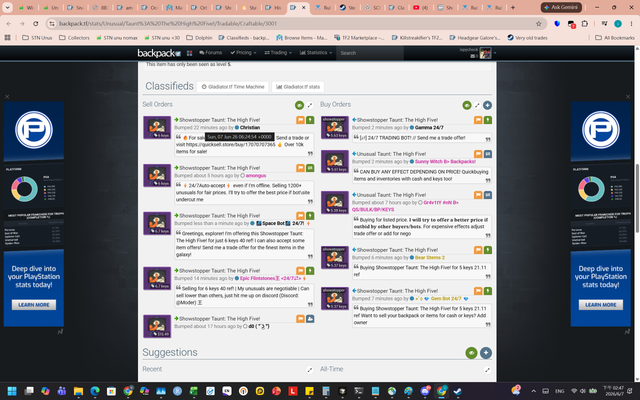Open the Statistics dropdown menu

click(x=316, y=53)
